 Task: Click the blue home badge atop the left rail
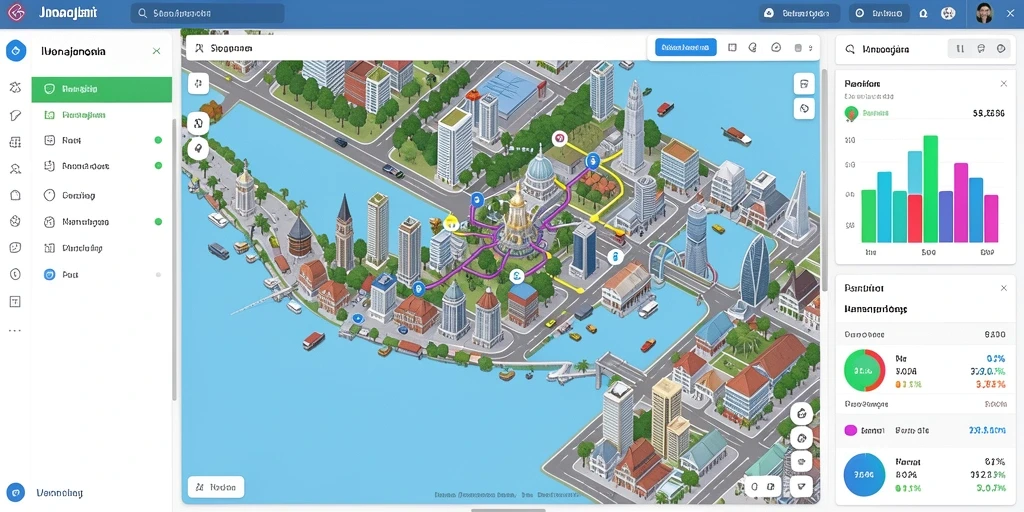(16, 50)
